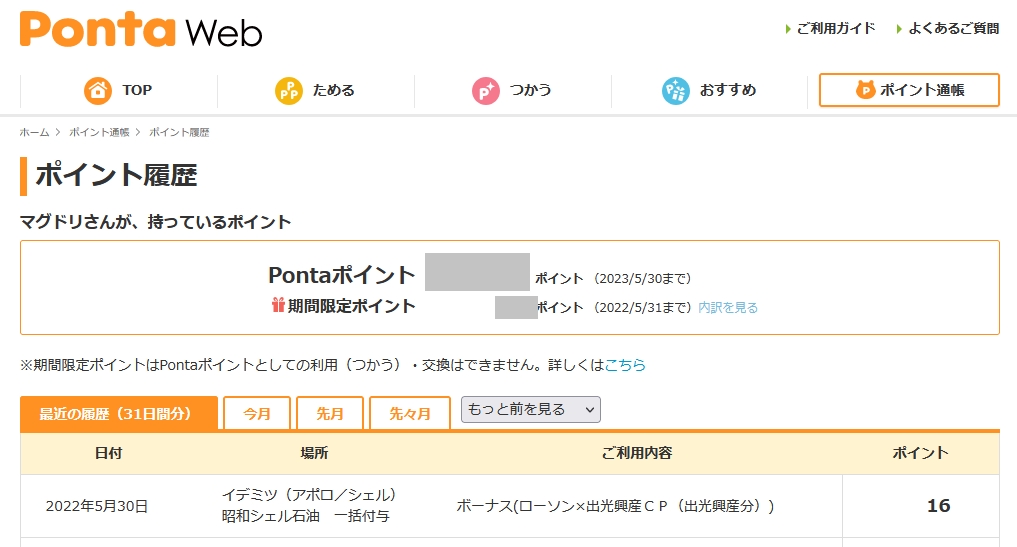Switch to the 先月 tab
This screenshot has height=547, width=1017.
(330, 413)
